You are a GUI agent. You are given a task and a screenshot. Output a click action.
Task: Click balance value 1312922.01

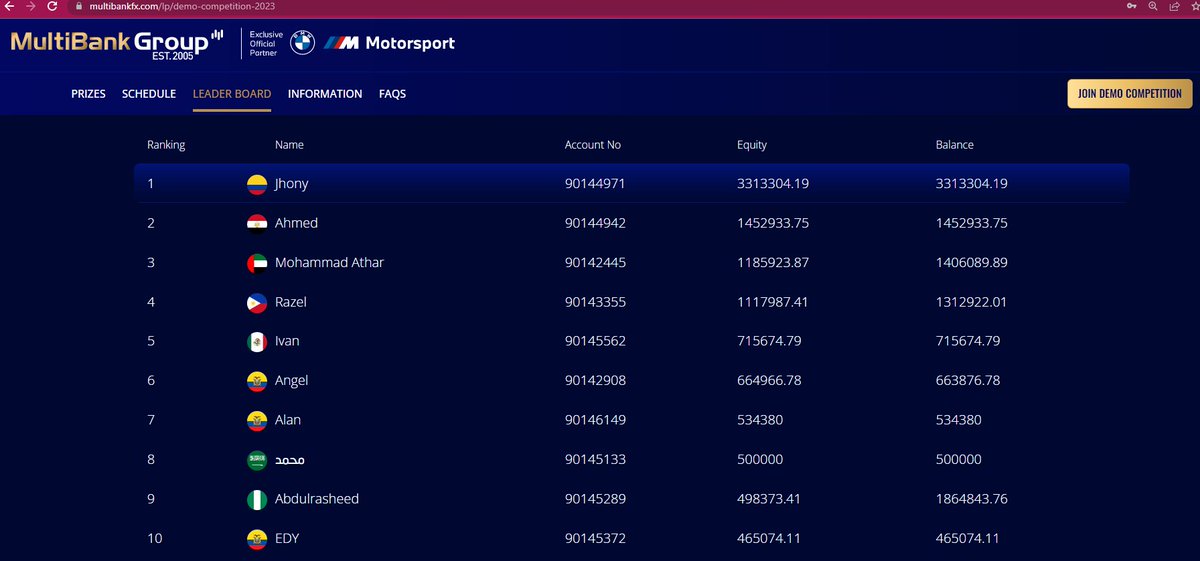(x=971, y=302)
